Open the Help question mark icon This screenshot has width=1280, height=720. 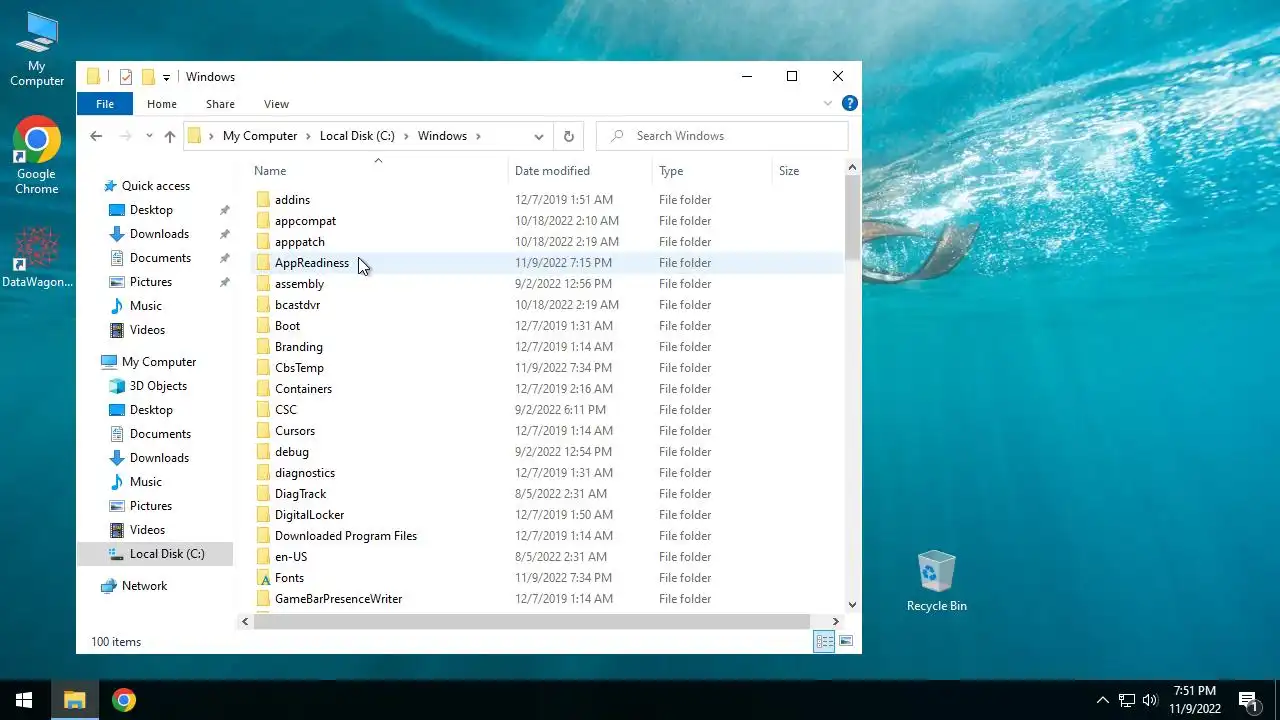coord(849,103)
